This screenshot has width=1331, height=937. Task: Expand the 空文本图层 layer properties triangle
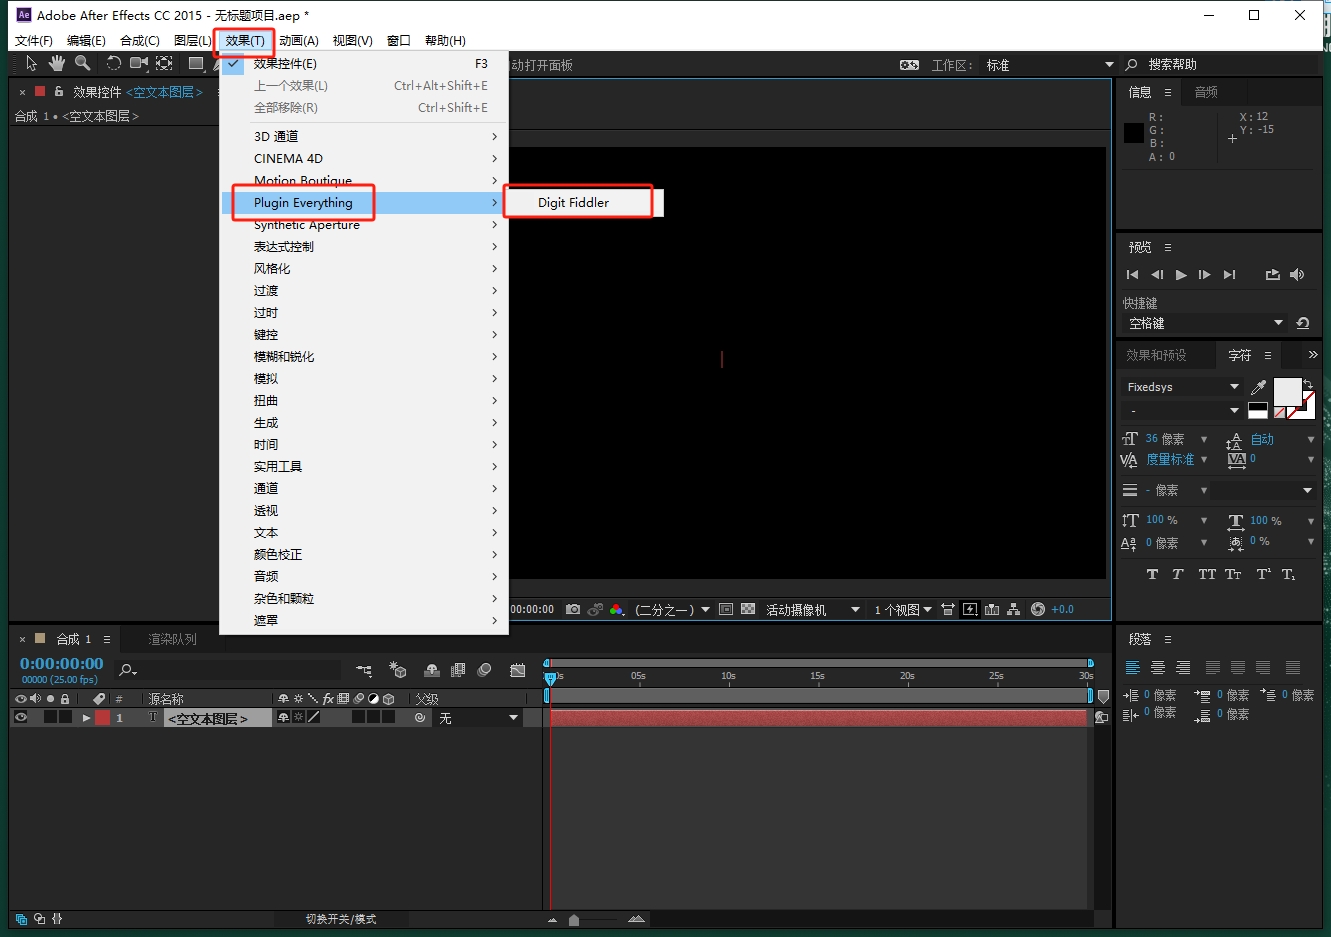coord(86,718)
